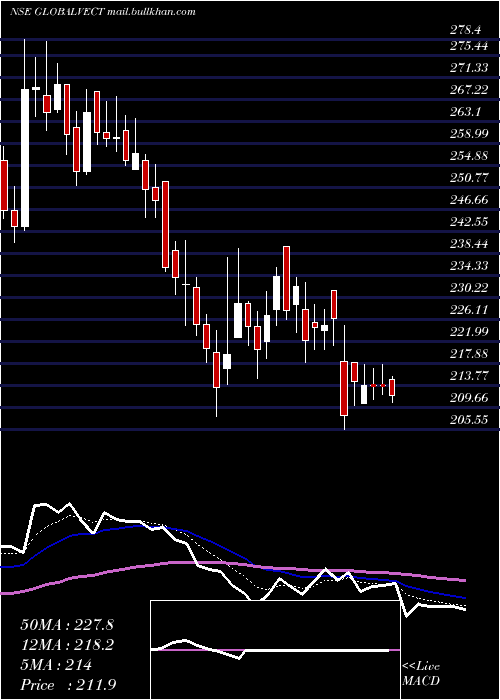Click the 250.77 price axis label
Screen dimensions: 500x700
(471, 178)
